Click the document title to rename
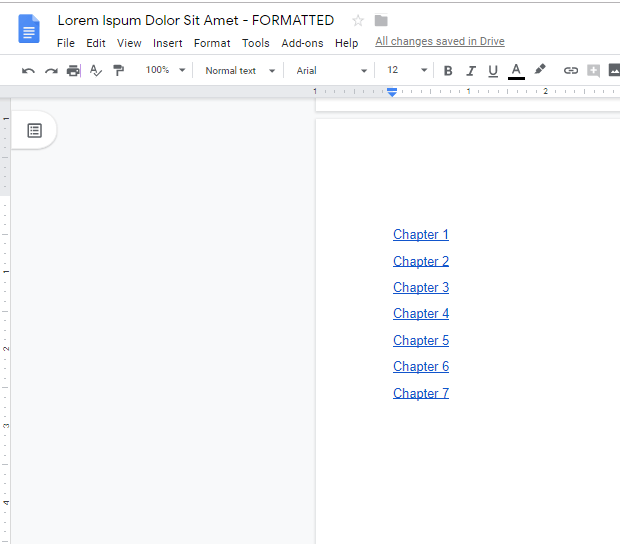This screenshot has height=544, width=620. tap(196, 20)
